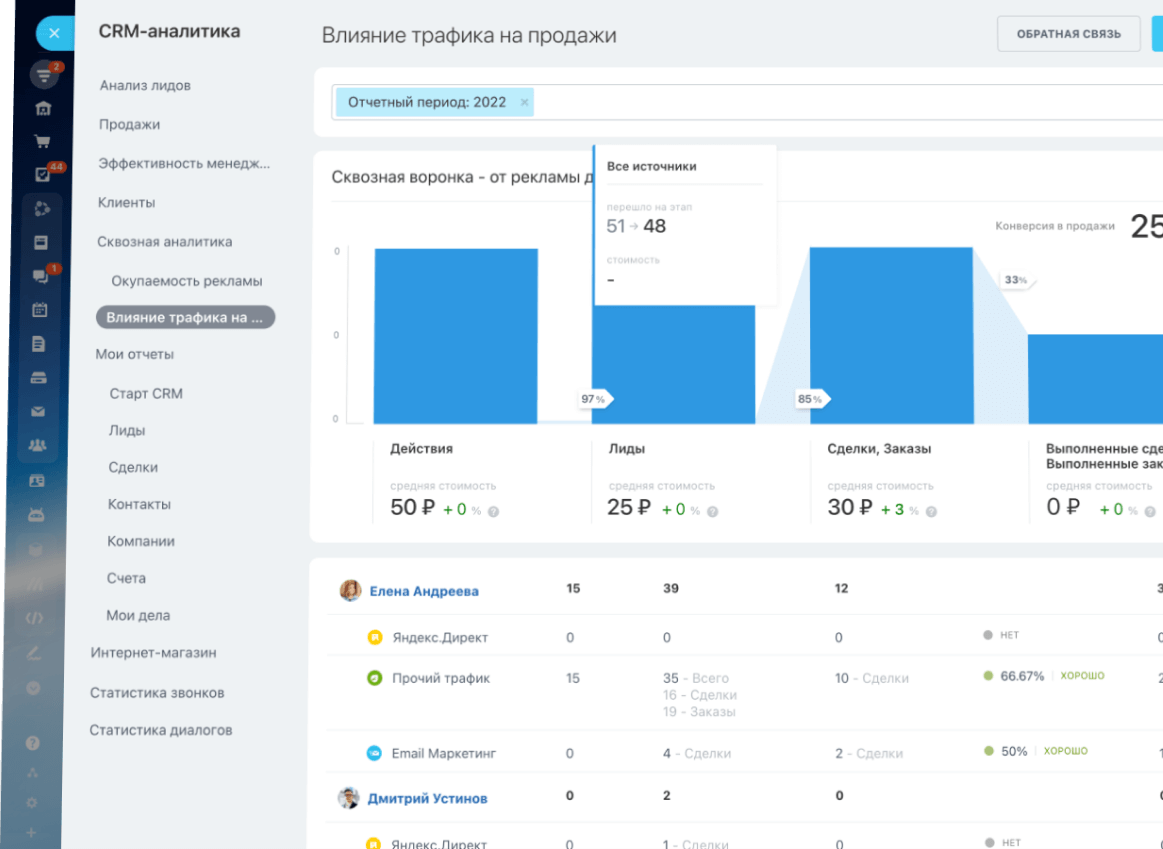This screenshot has width=1163, height=849.
Task: Open the report filter dropdown field
Action: [x=800, y=102]
